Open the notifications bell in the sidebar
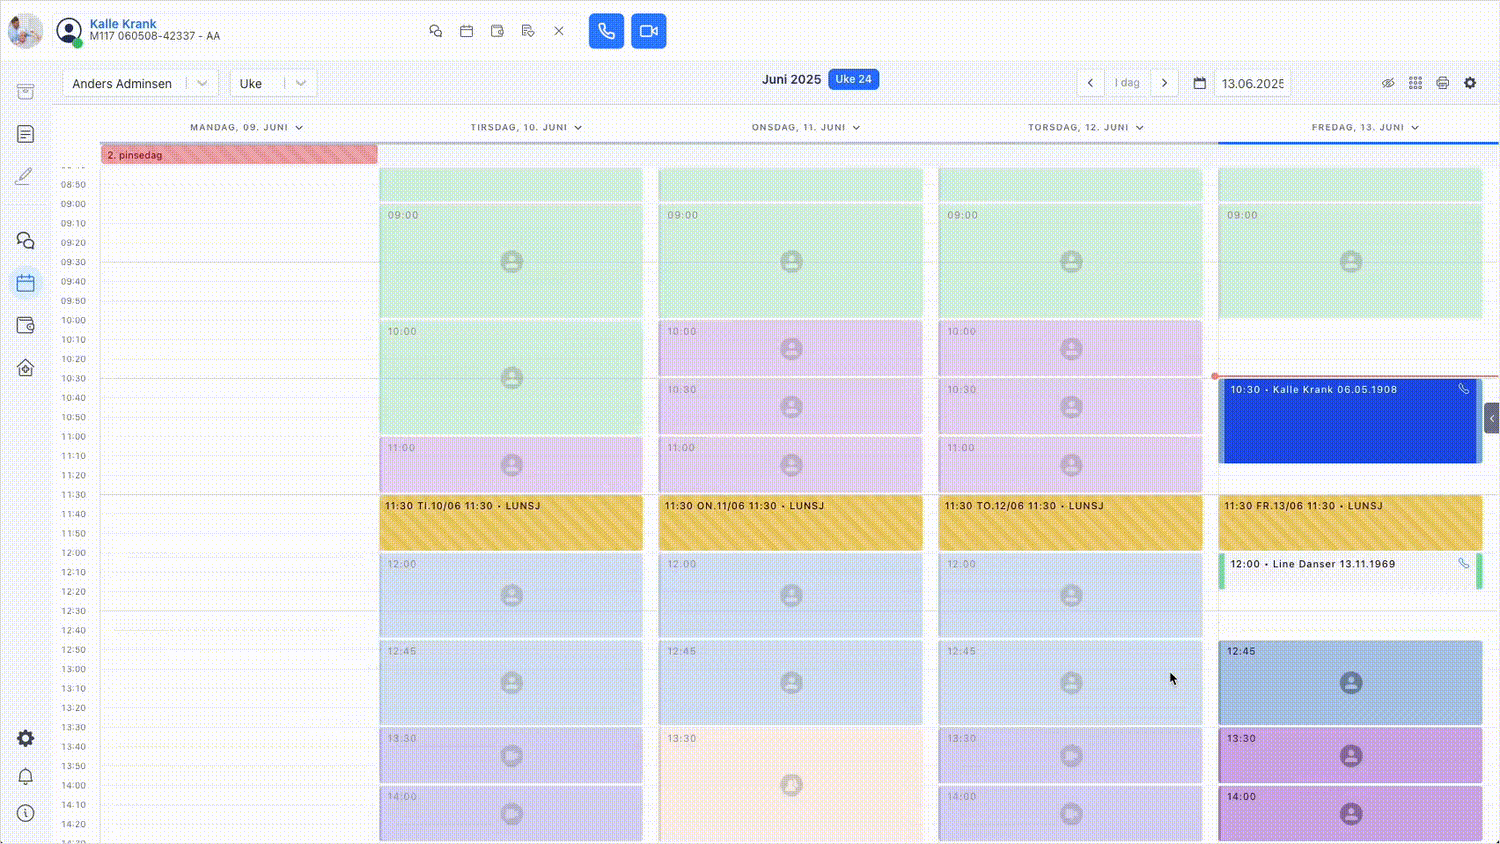This screenshot has width=1500, height=844. (26, 777)
